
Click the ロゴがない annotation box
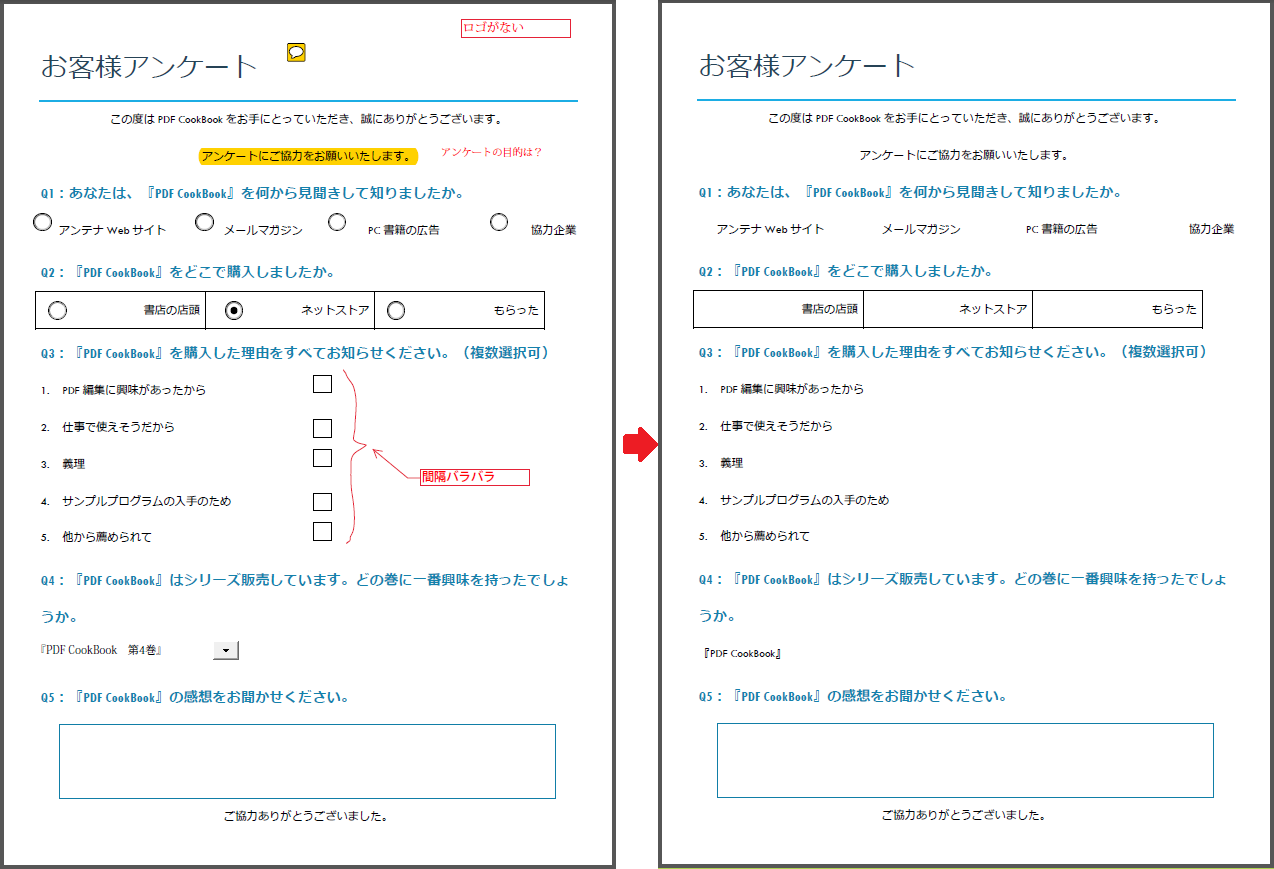click(x=515, y=28)
